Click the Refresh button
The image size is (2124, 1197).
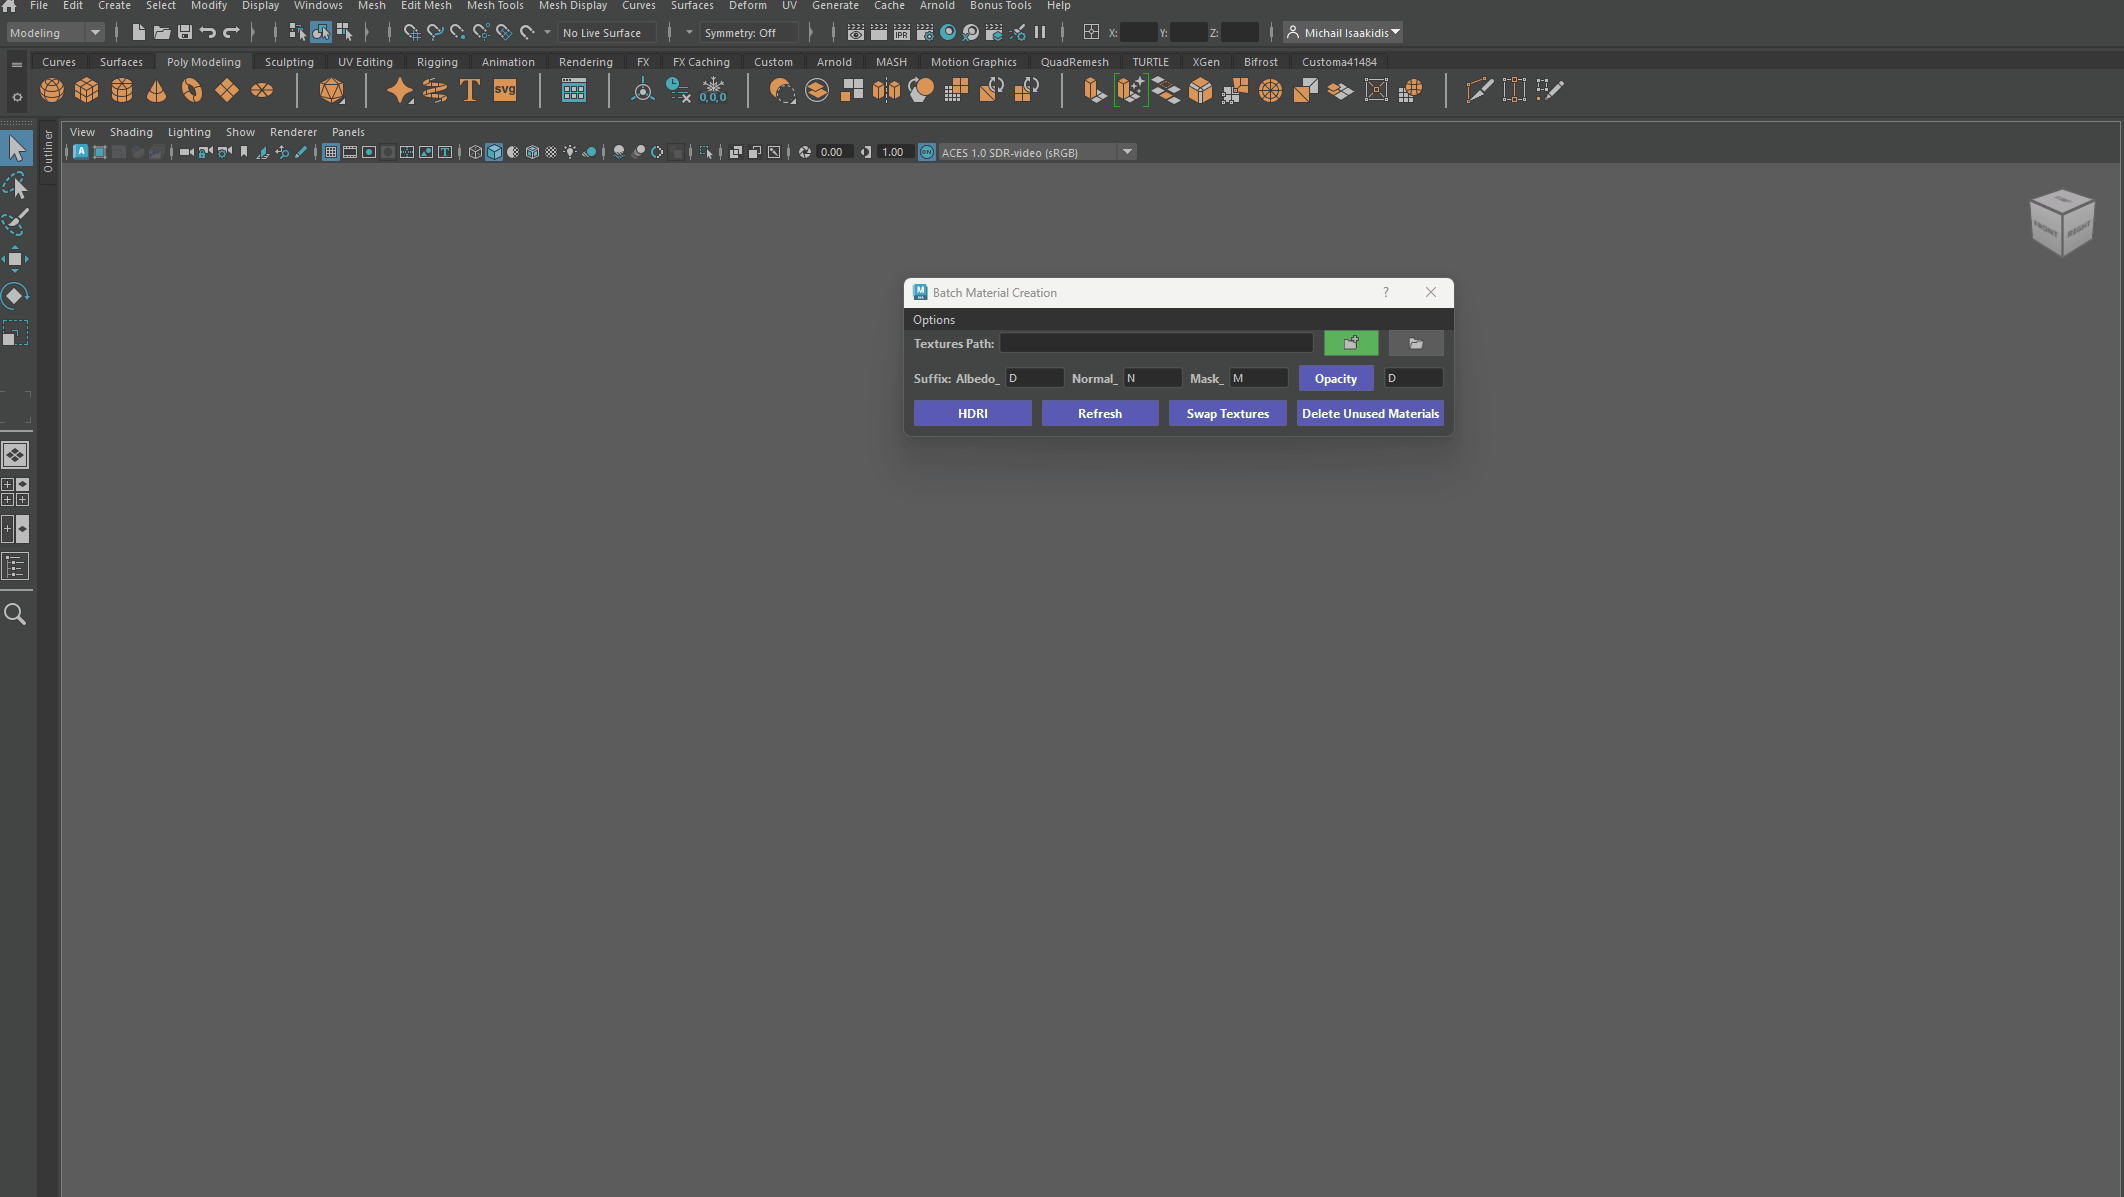coord(1100,413)
